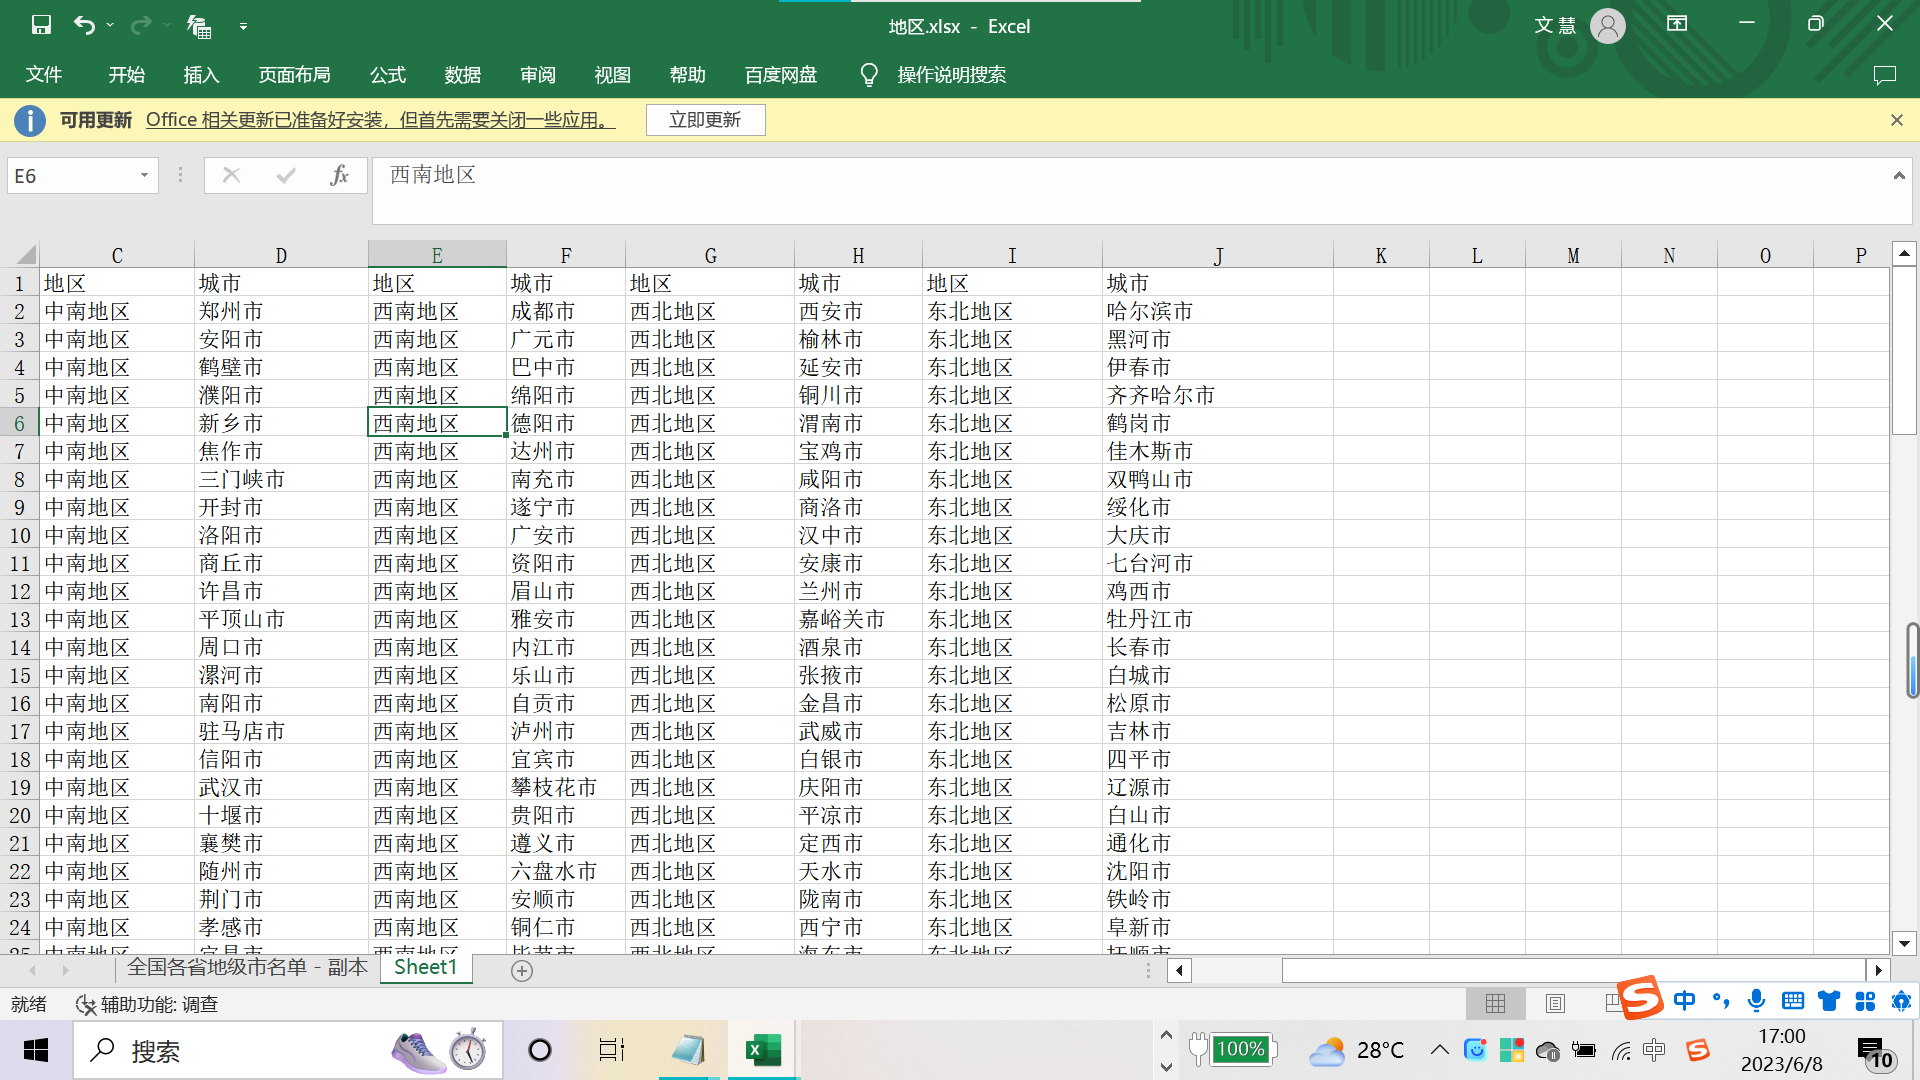Switch to 全国各省地级市名单 - 副本 sheet tab
The height and width of the screenshot is (1080, 1920).
[247, 968]
